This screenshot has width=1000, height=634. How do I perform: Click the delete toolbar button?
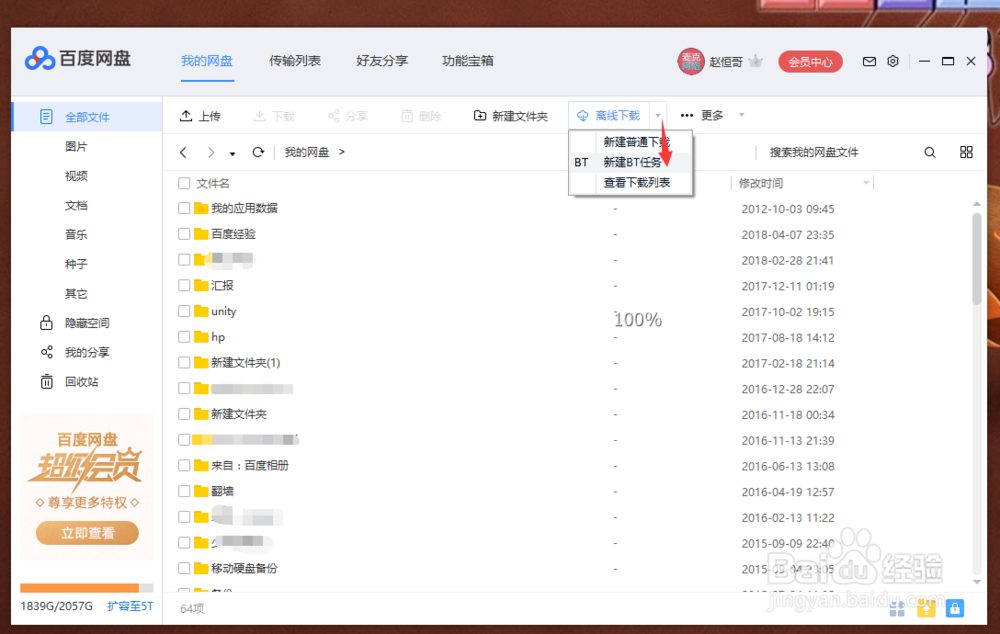point(421,115)
